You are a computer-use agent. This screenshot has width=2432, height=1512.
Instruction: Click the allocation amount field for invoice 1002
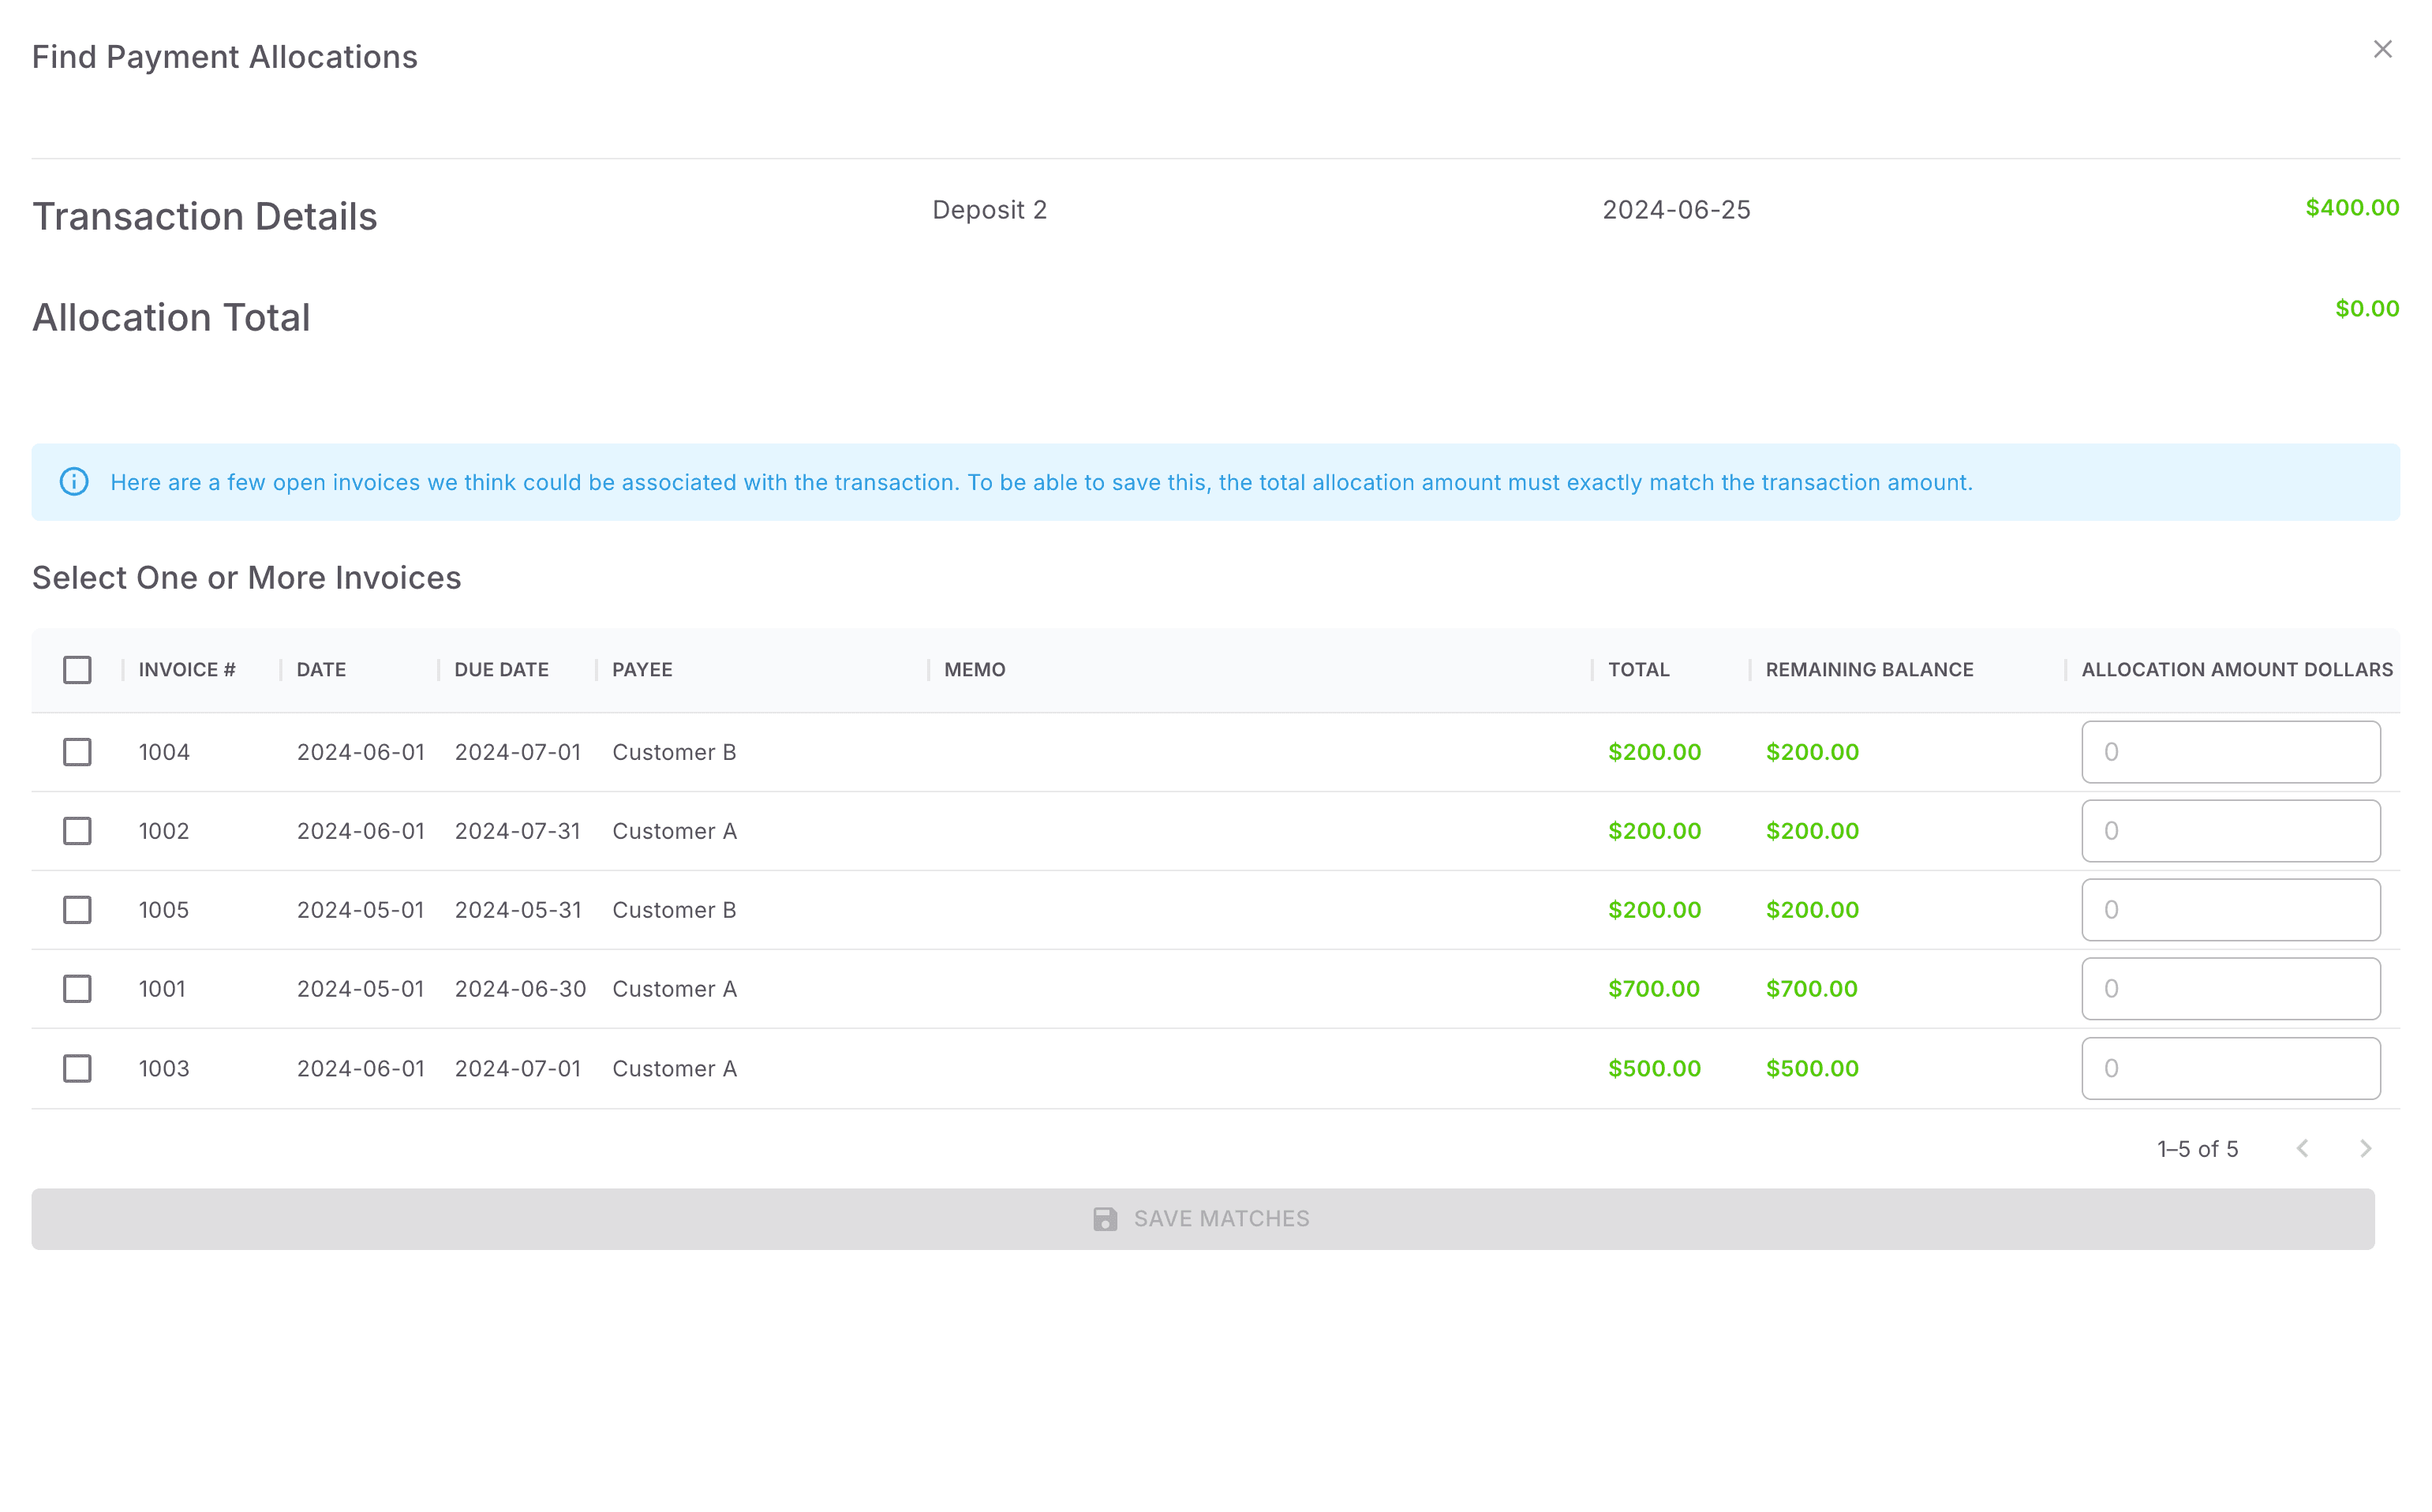[2230, 830]
